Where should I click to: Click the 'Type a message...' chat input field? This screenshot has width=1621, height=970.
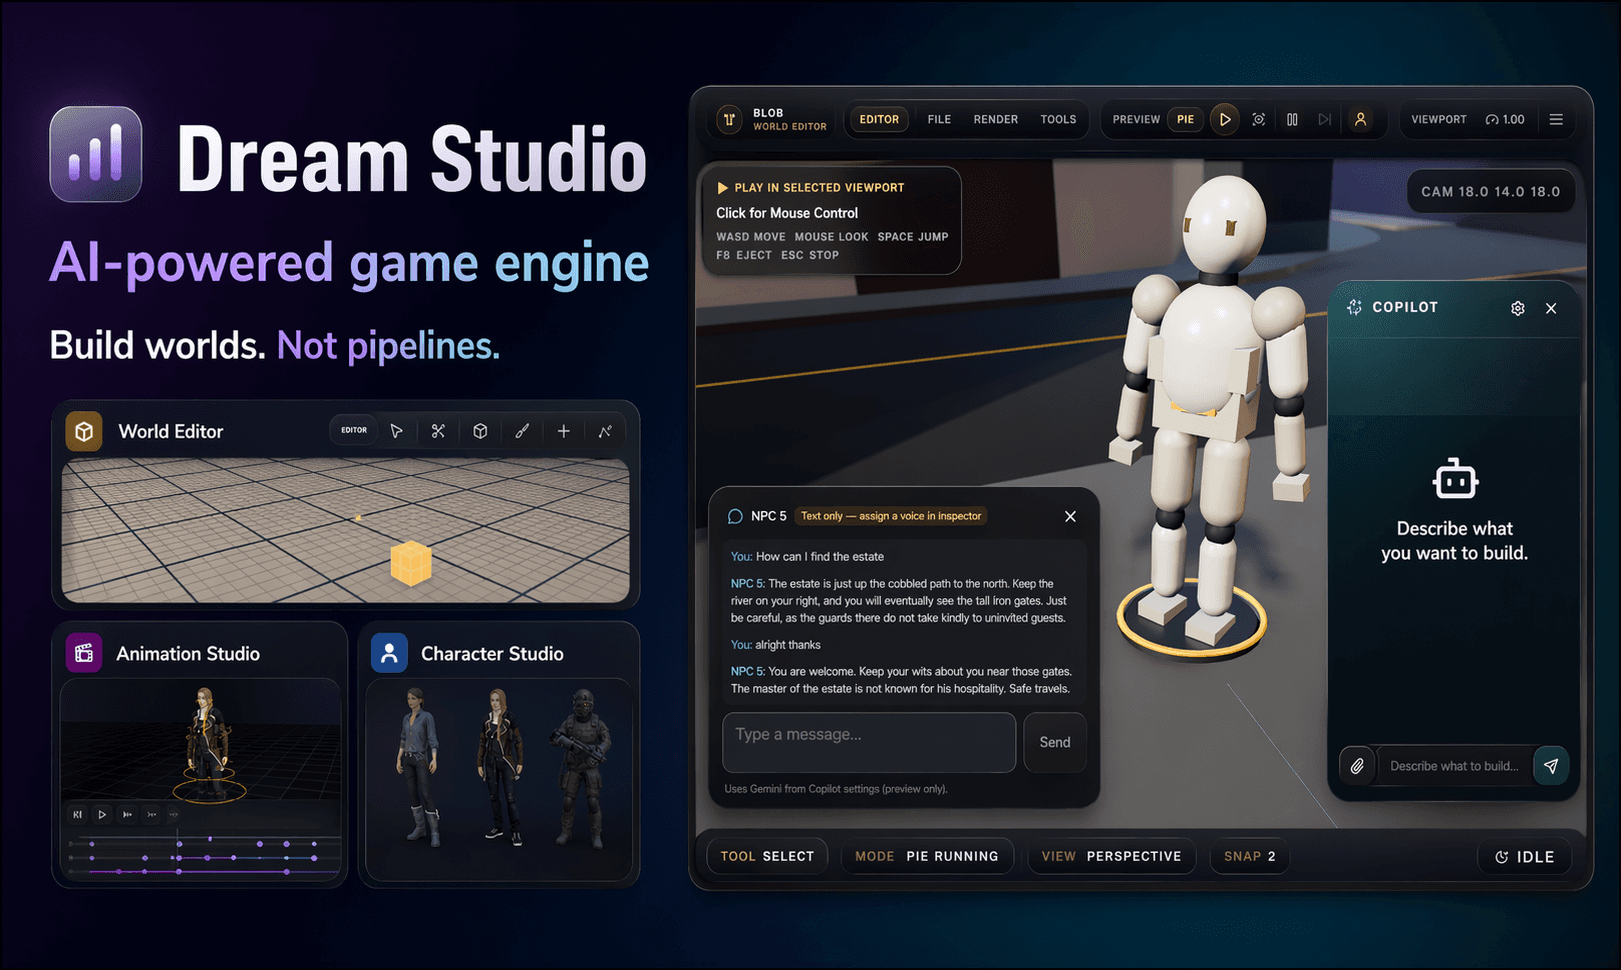pyautogui.click(x=868, y=742)
